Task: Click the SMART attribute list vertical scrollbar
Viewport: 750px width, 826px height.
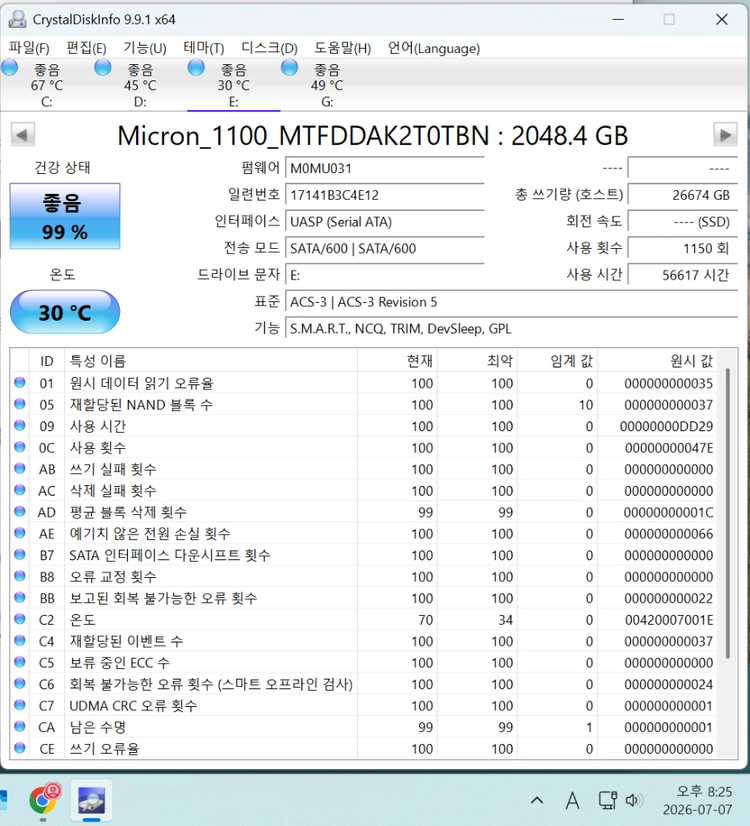Action: [x=727, y=514]
